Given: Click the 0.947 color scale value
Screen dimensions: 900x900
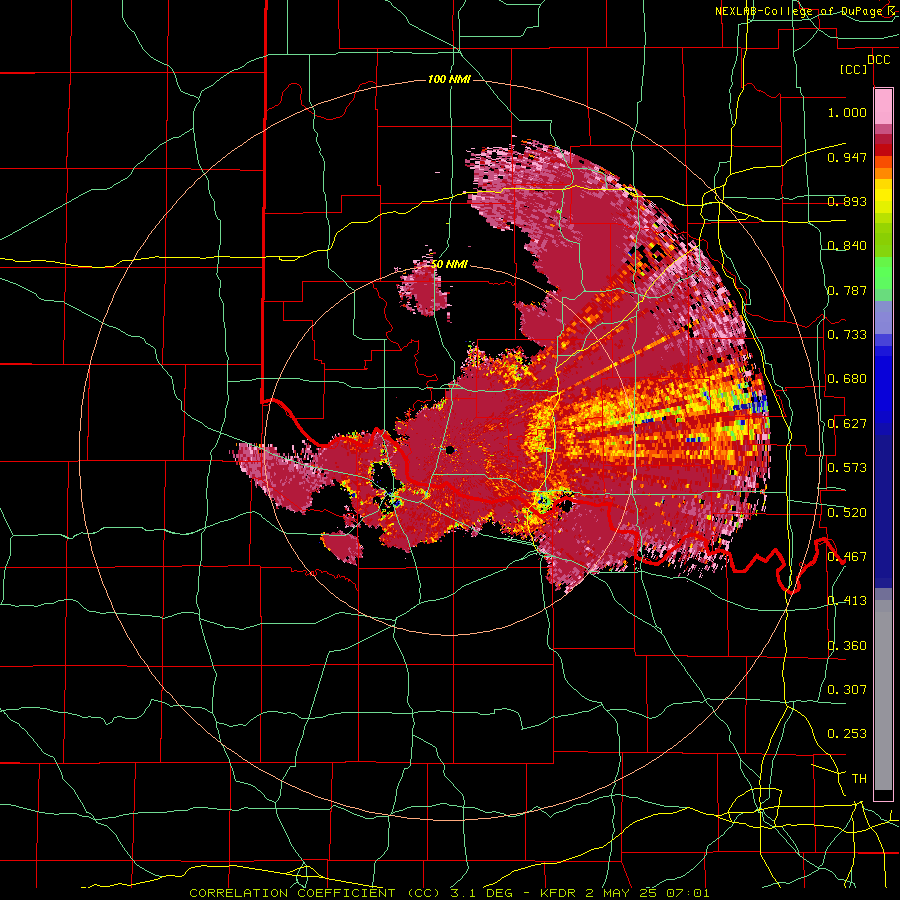Looking at the screenshot, I should coord(847,157).
